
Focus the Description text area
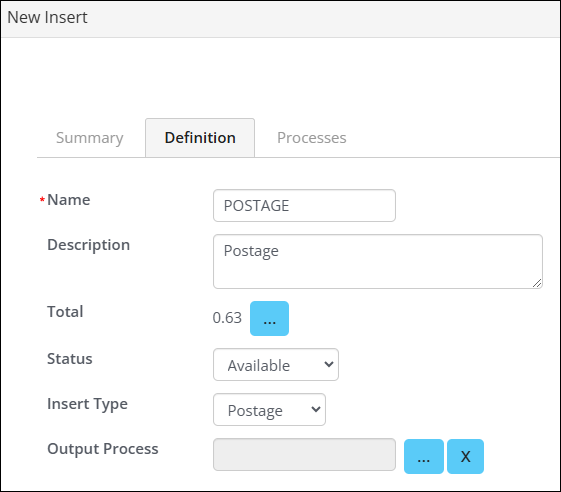click(378, 262)
